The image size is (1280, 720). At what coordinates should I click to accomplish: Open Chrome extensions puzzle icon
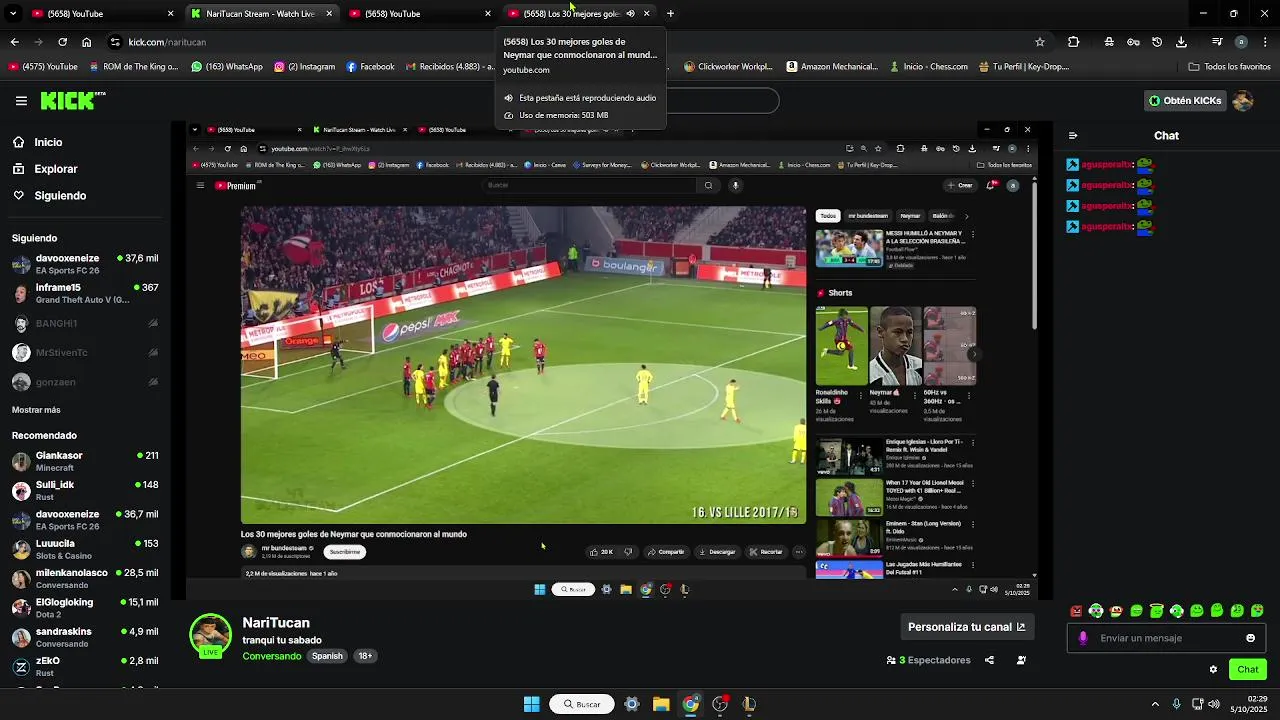pyautogui.click(x=1073, y=42)
